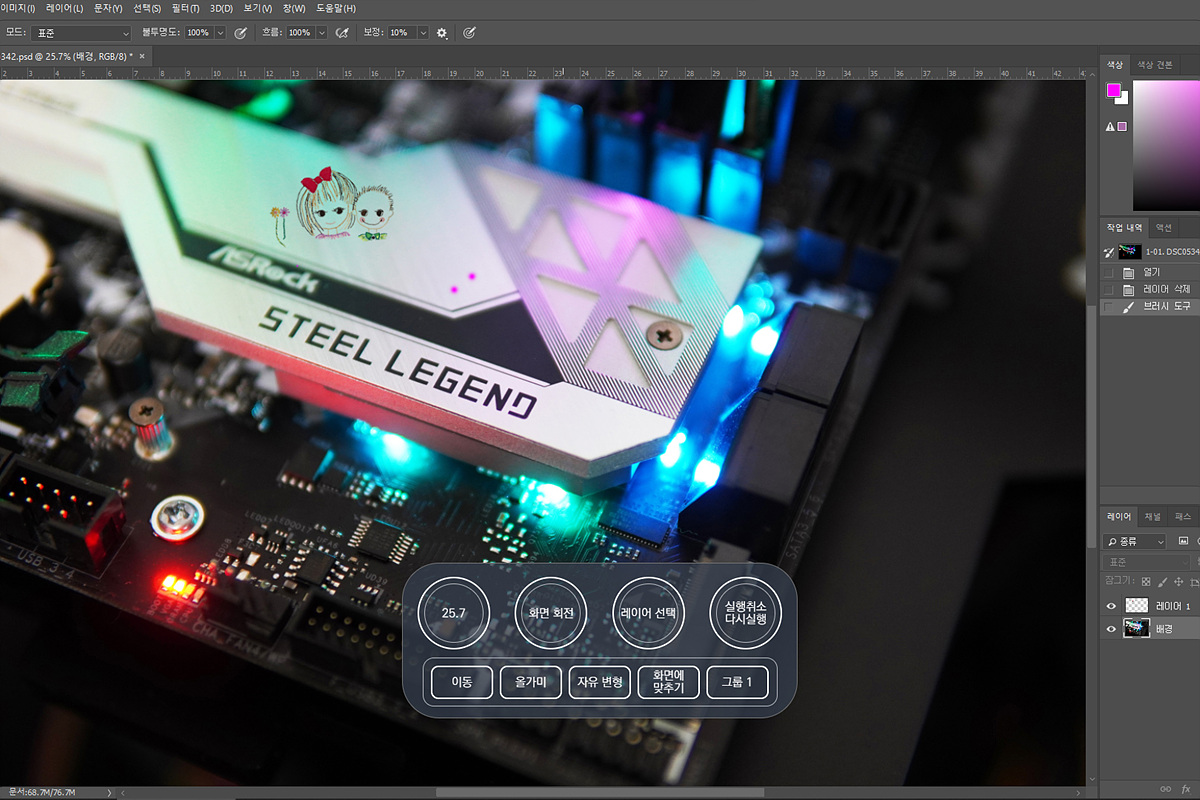
Task: Click the 화면 회전 dial button
Action: point(550,613)
